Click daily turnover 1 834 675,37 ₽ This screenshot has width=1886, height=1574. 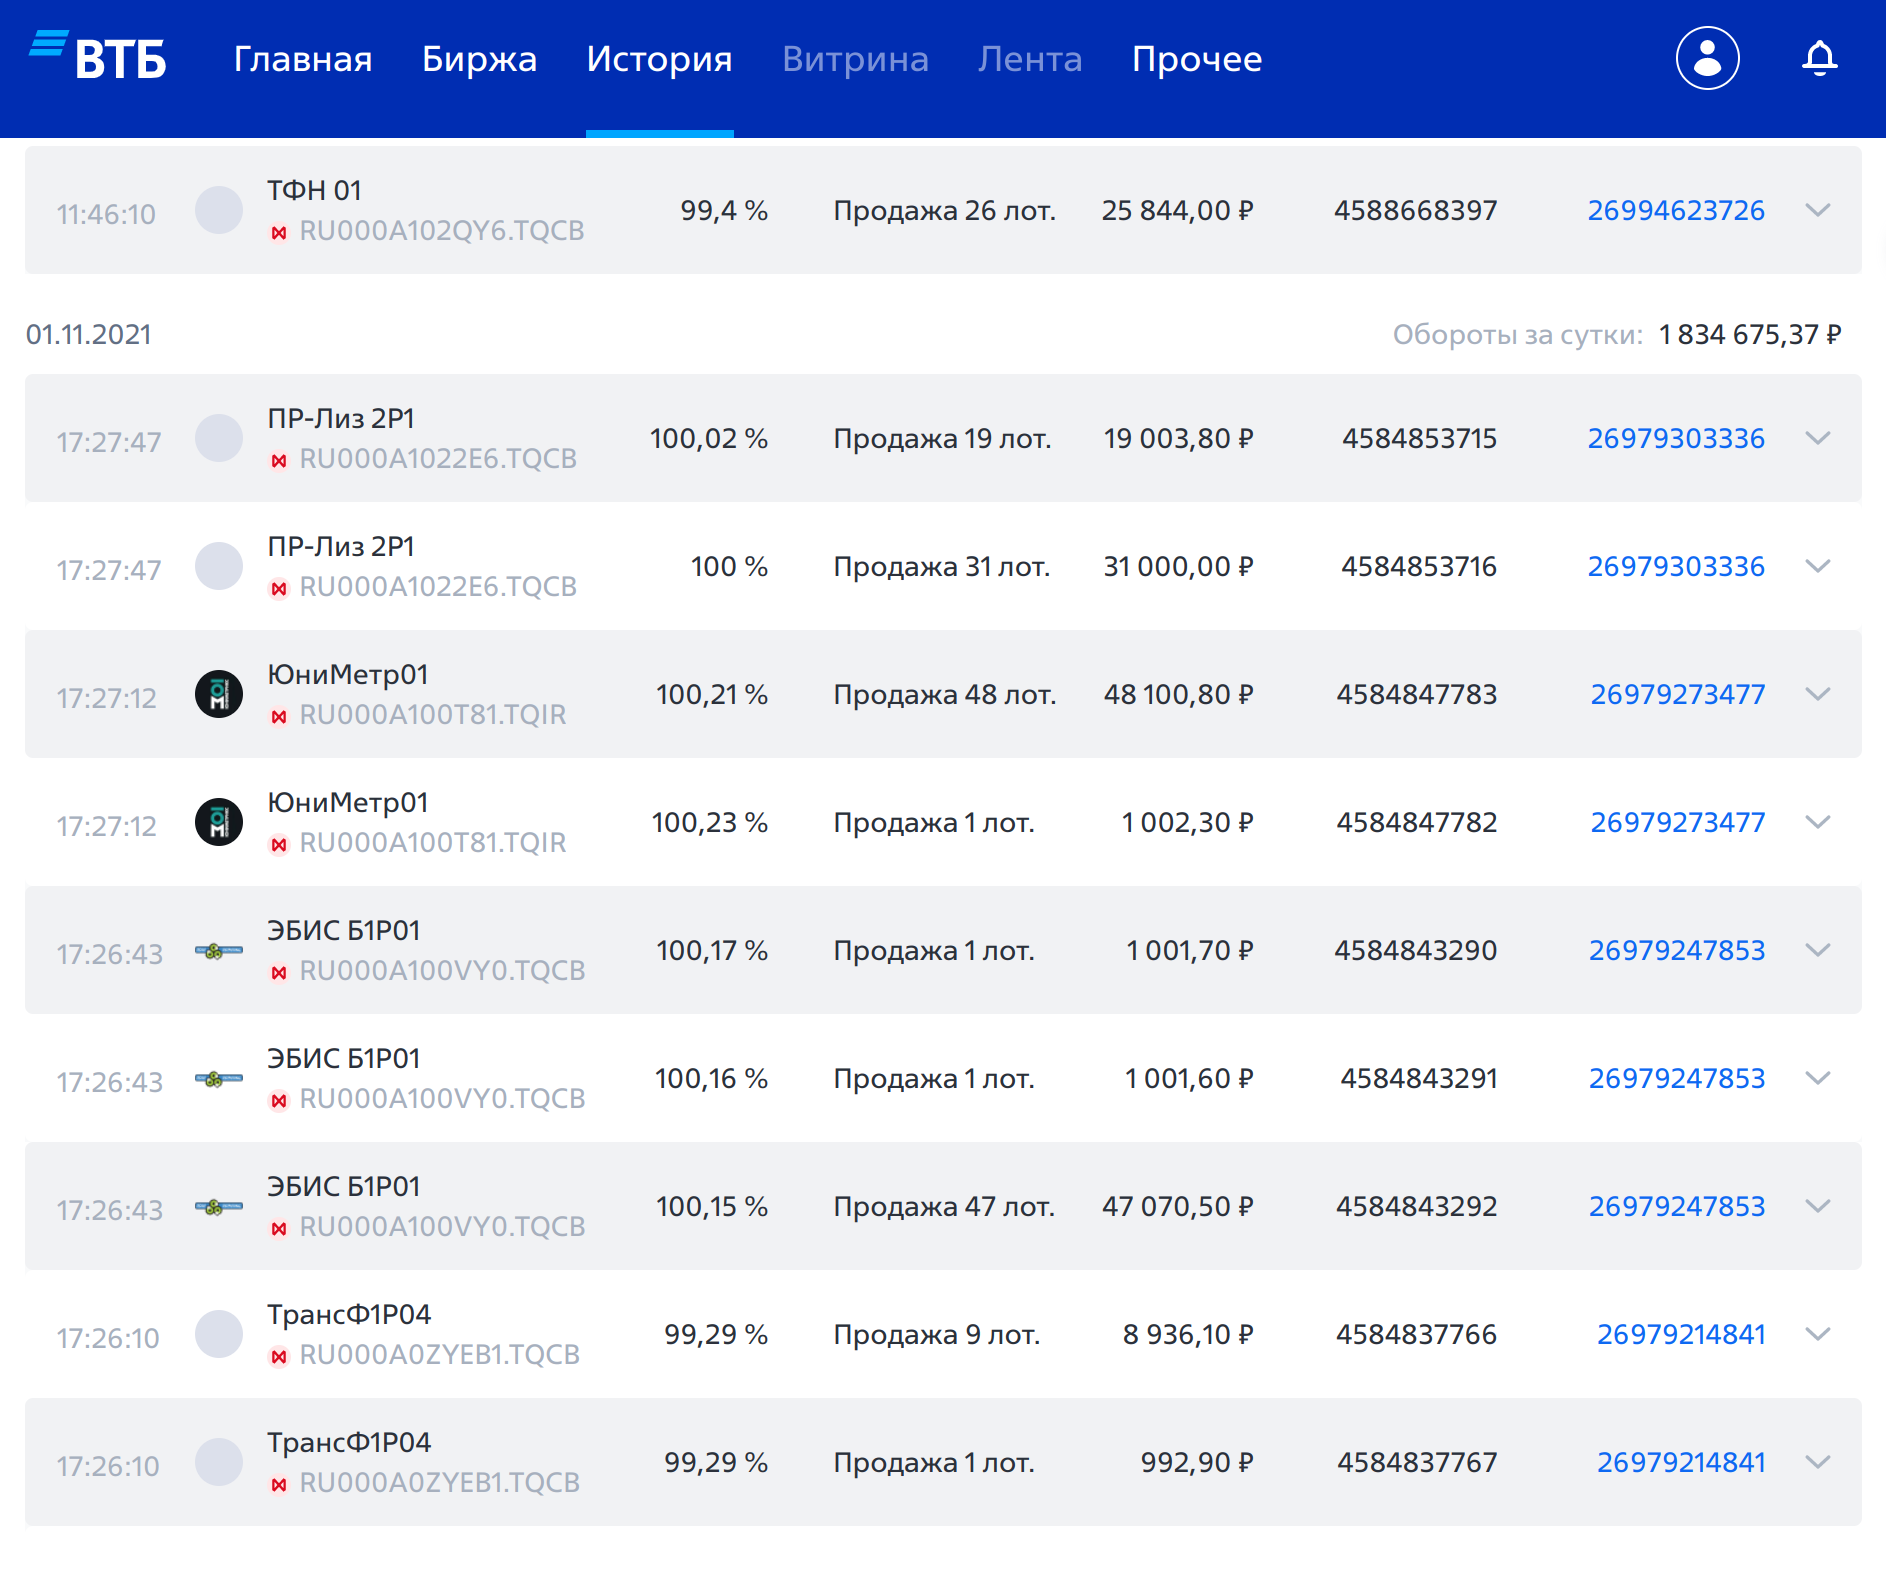[1749, 334]
